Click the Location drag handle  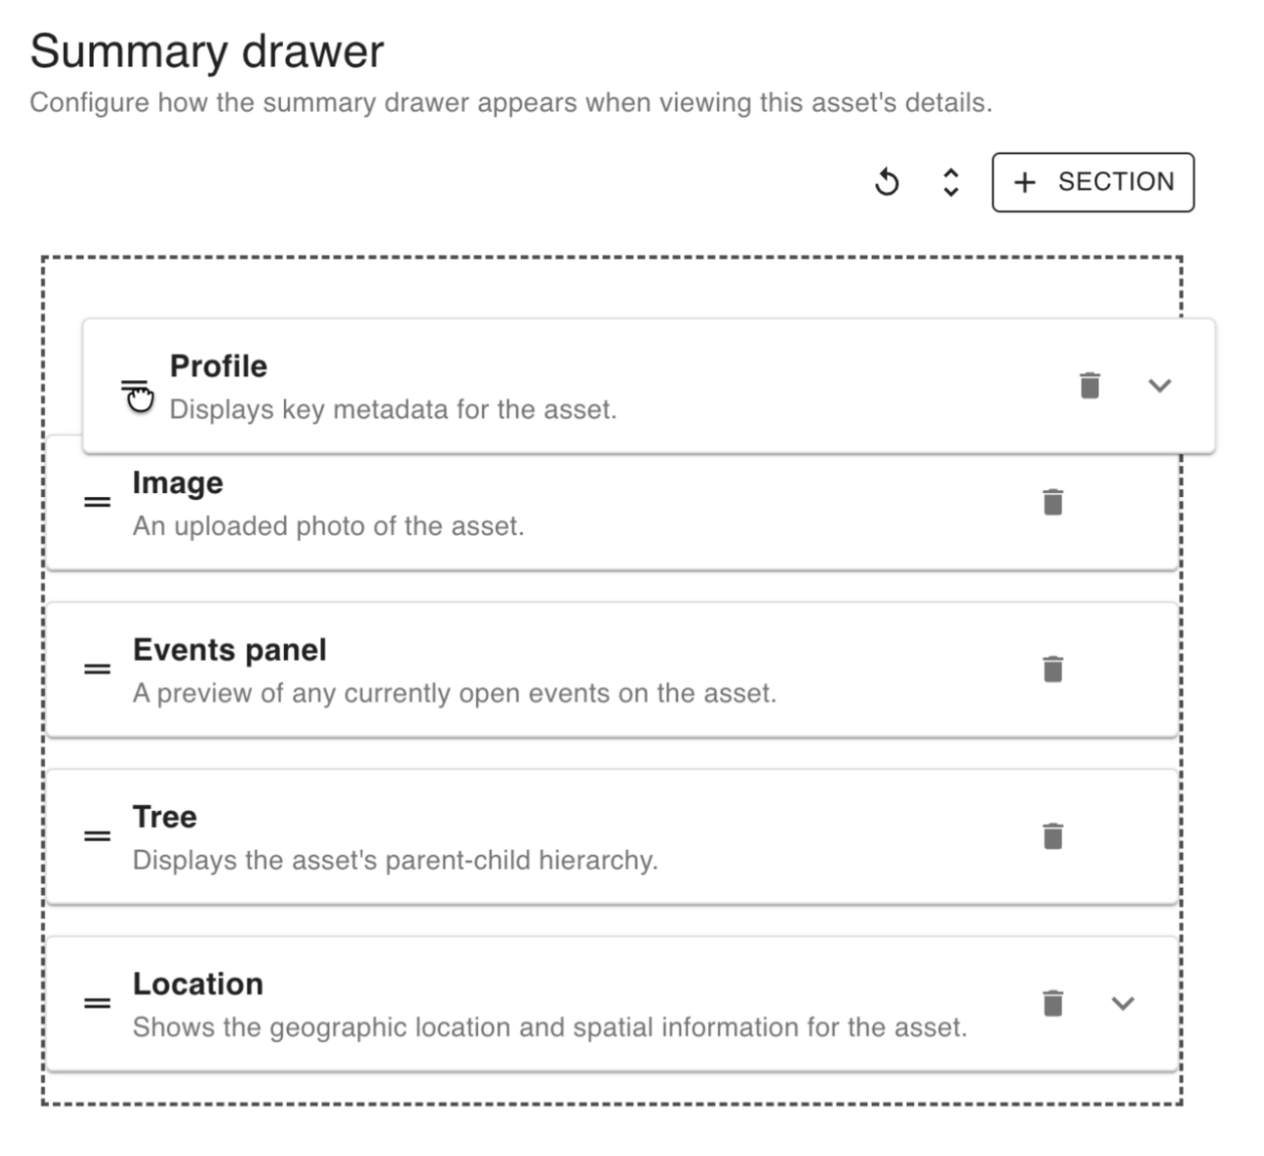pyautogui.click(x=97, y=1003)
